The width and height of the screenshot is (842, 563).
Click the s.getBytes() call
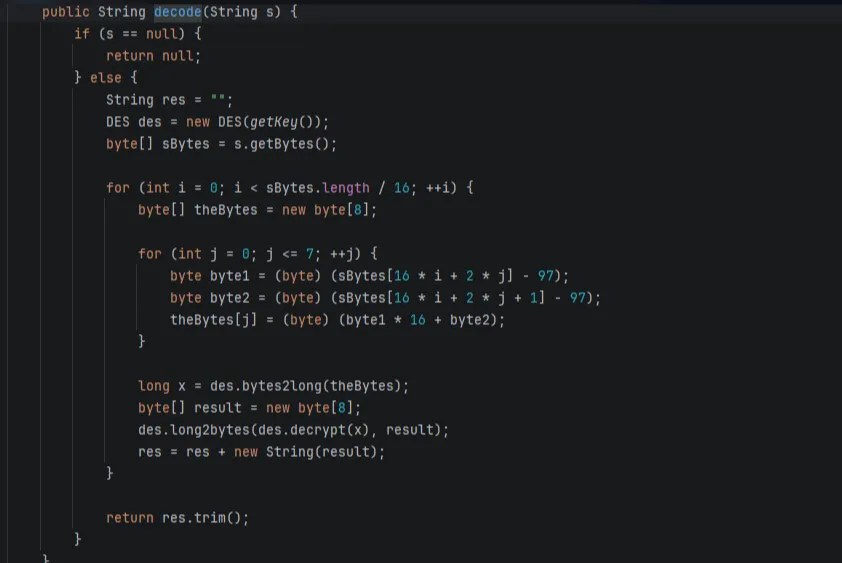point(289,144)
